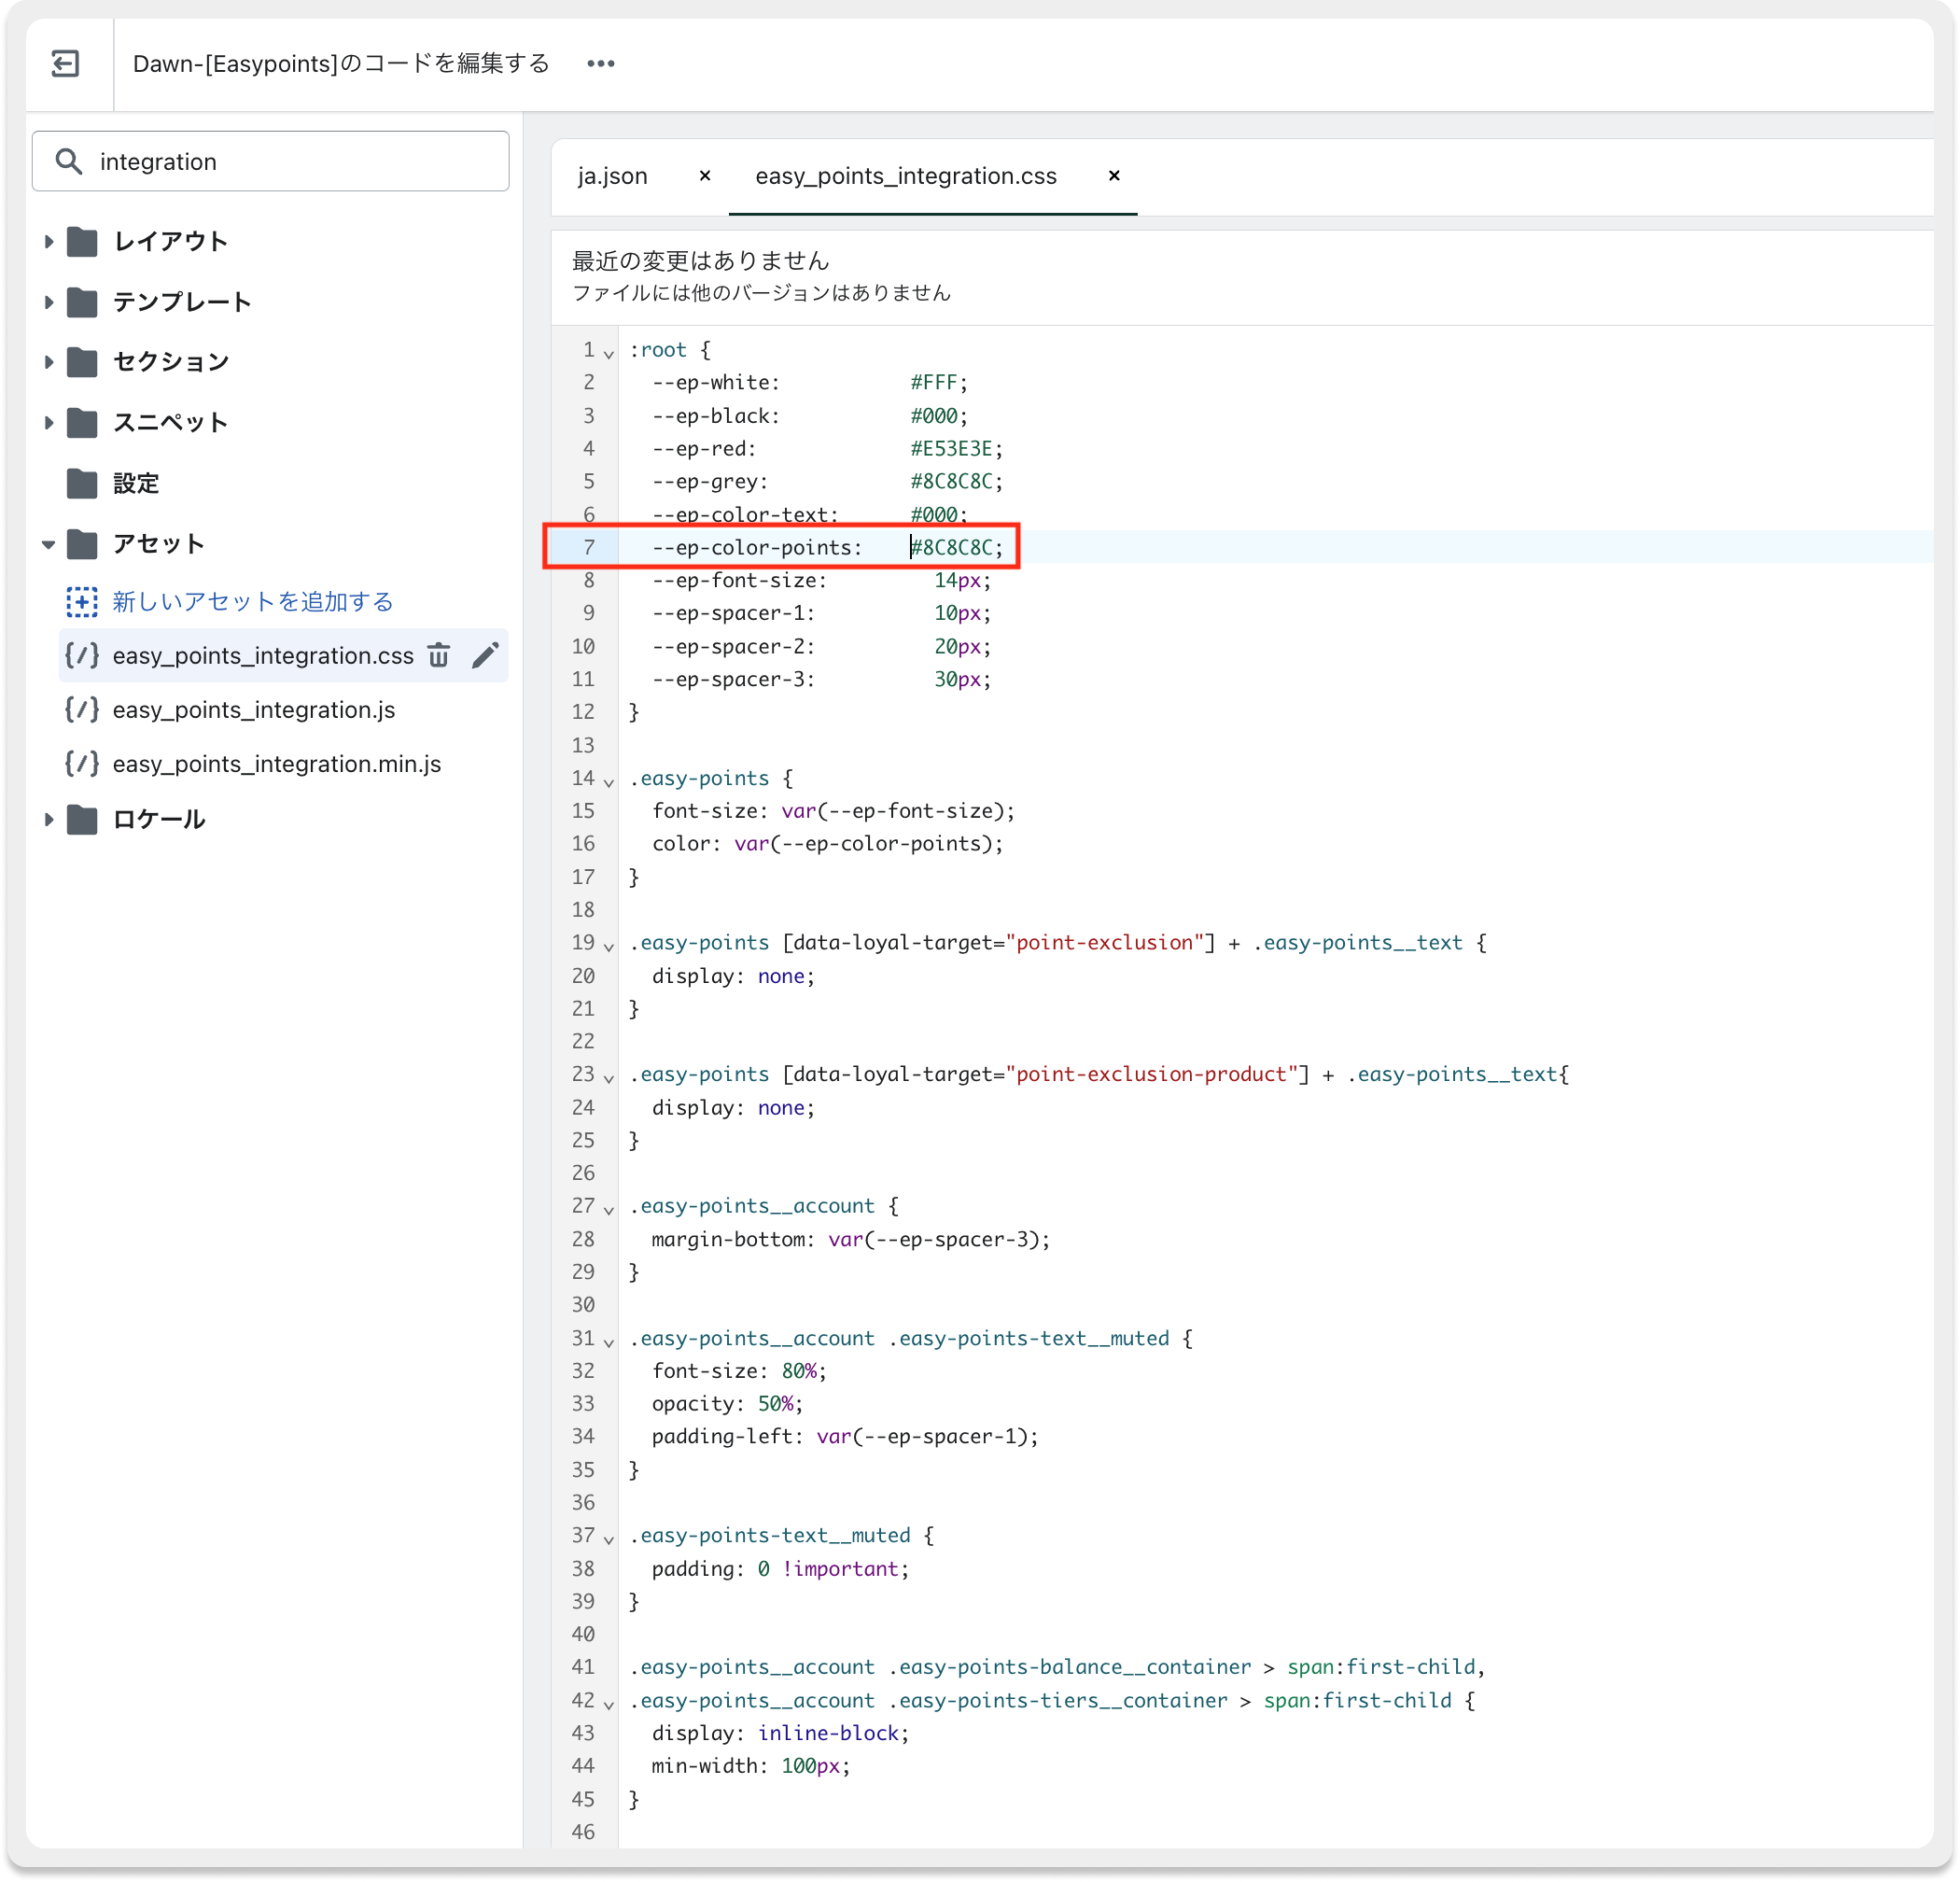Switch to the ja.json tab
The image size is (1960, 1882).
coord(612,176)
